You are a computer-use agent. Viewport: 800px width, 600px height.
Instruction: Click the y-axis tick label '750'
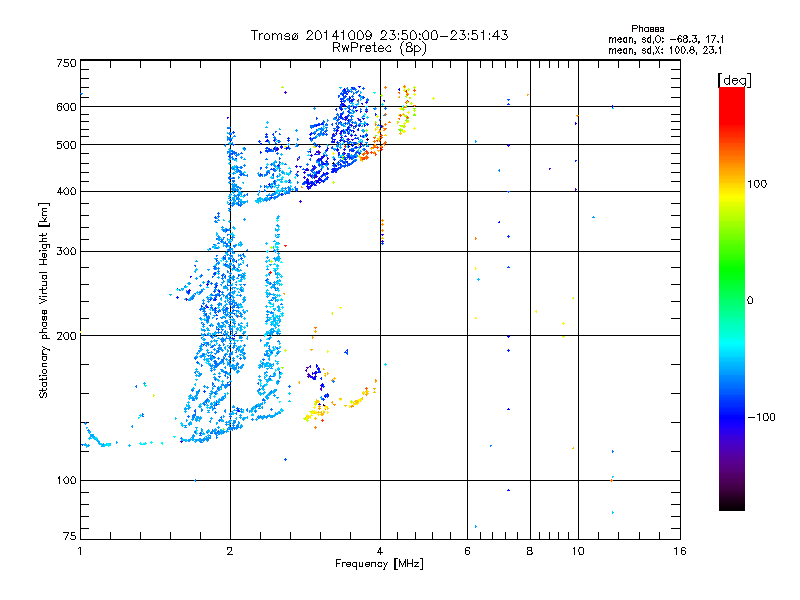click(x=66, y=63)
